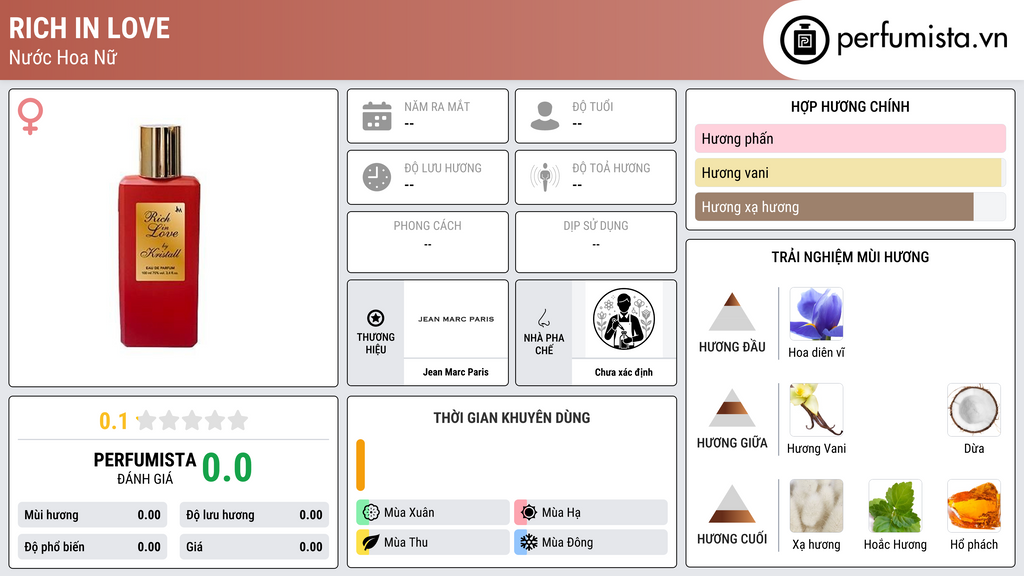
Task: Select the Mùa Hạ season label
Action: click(x=561, y=512)
